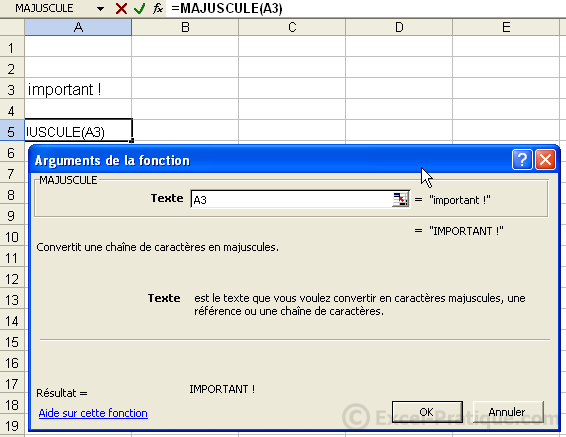Collapse dialog using Texte range selector icon
Image resolution: width=566 pixels, height=437 pixels.
pos(400,199)
